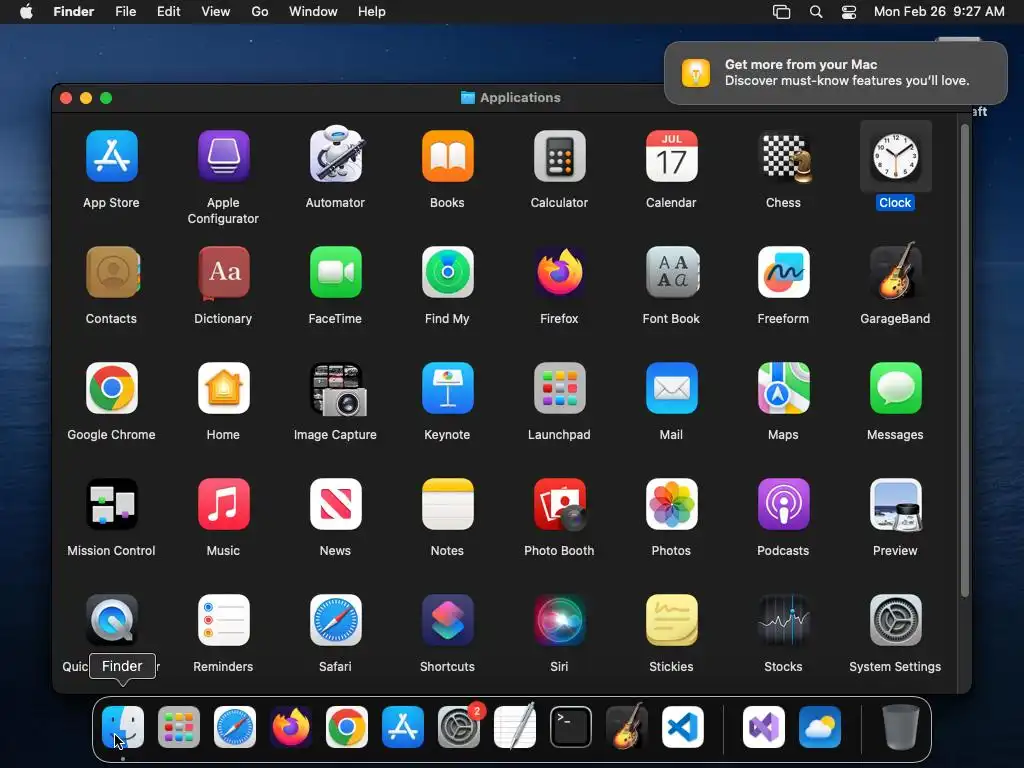The image size is (1024, 768).
Task: Select the Siri app icon
Action: pos(559,620)
